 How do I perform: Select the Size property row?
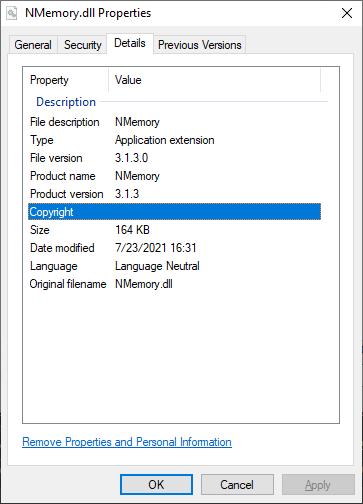174,230
